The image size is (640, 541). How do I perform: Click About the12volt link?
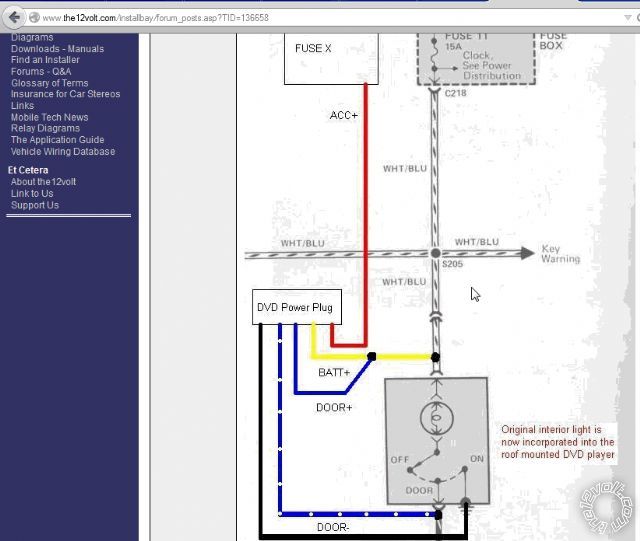click(x=42, y=182)
